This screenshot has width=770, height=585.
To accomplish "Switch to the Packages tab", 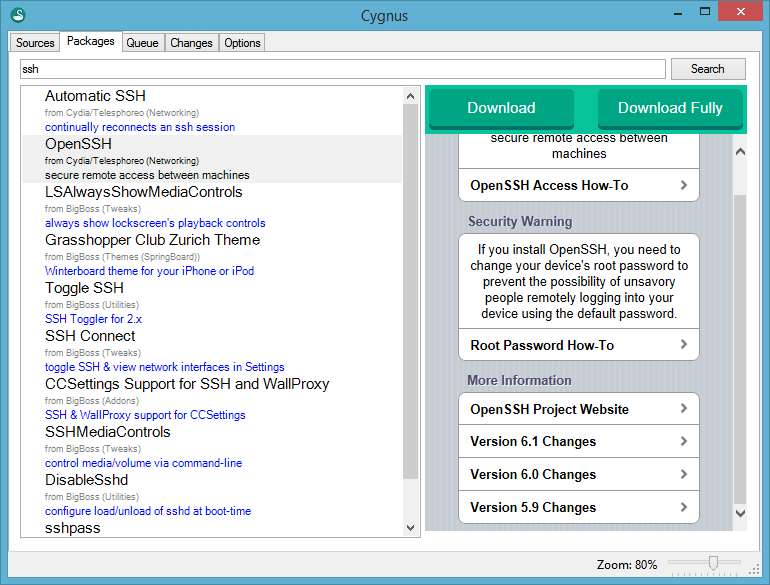I will coord(90,41).
